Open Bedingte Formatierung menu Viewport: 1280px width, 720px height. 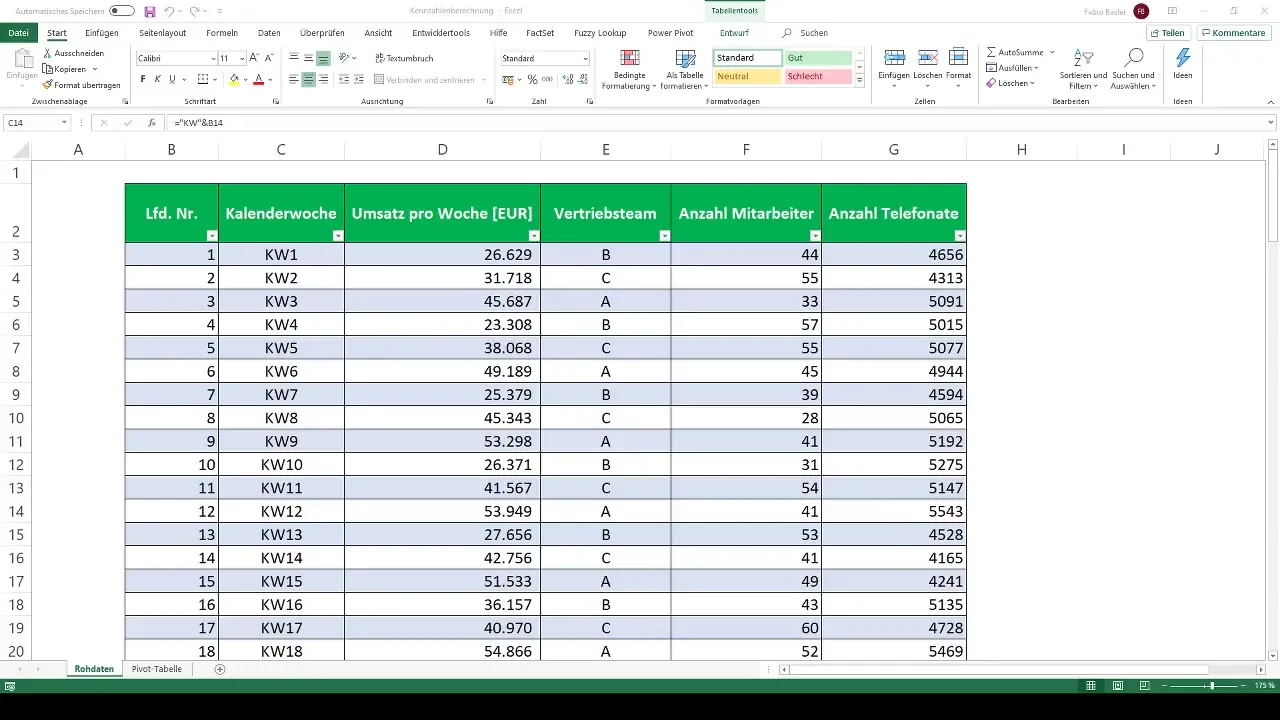629,69
